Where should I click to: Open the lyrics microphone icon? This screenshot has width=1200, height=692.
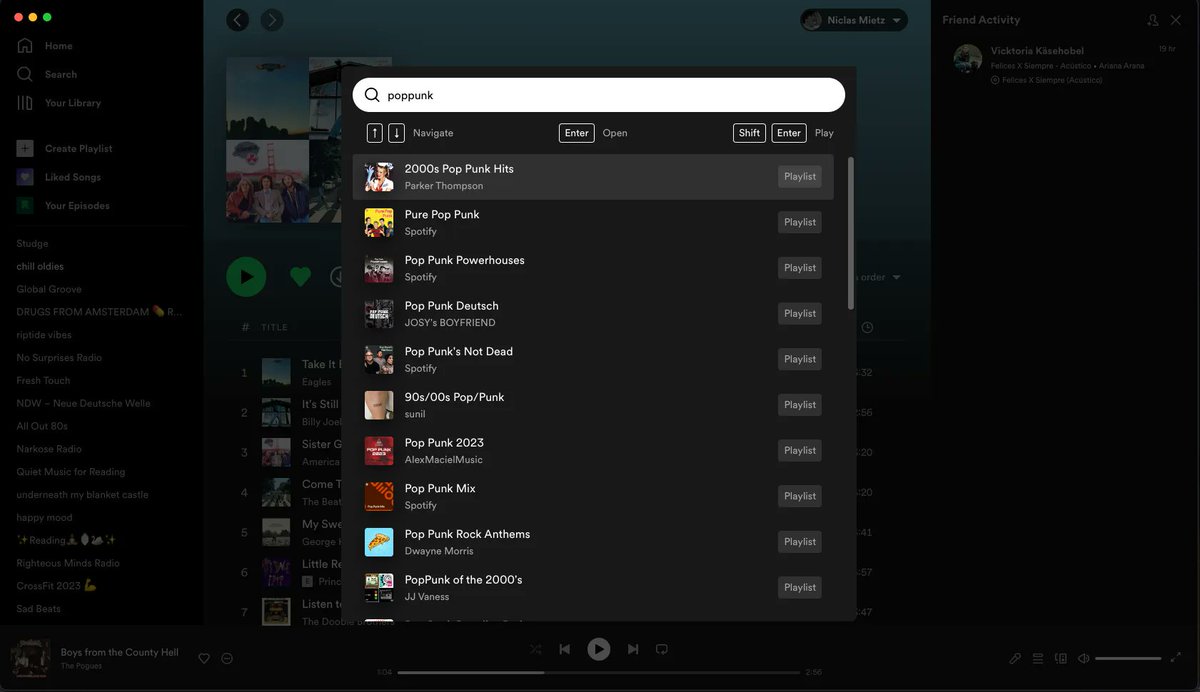1015,658
